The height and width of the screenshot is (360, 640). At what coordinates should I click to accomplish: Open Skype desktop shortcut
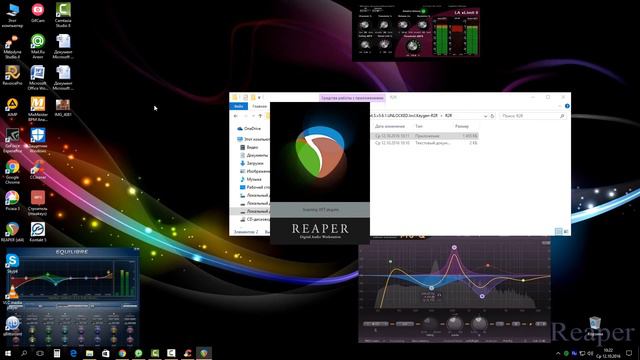(x=12, y=263)
